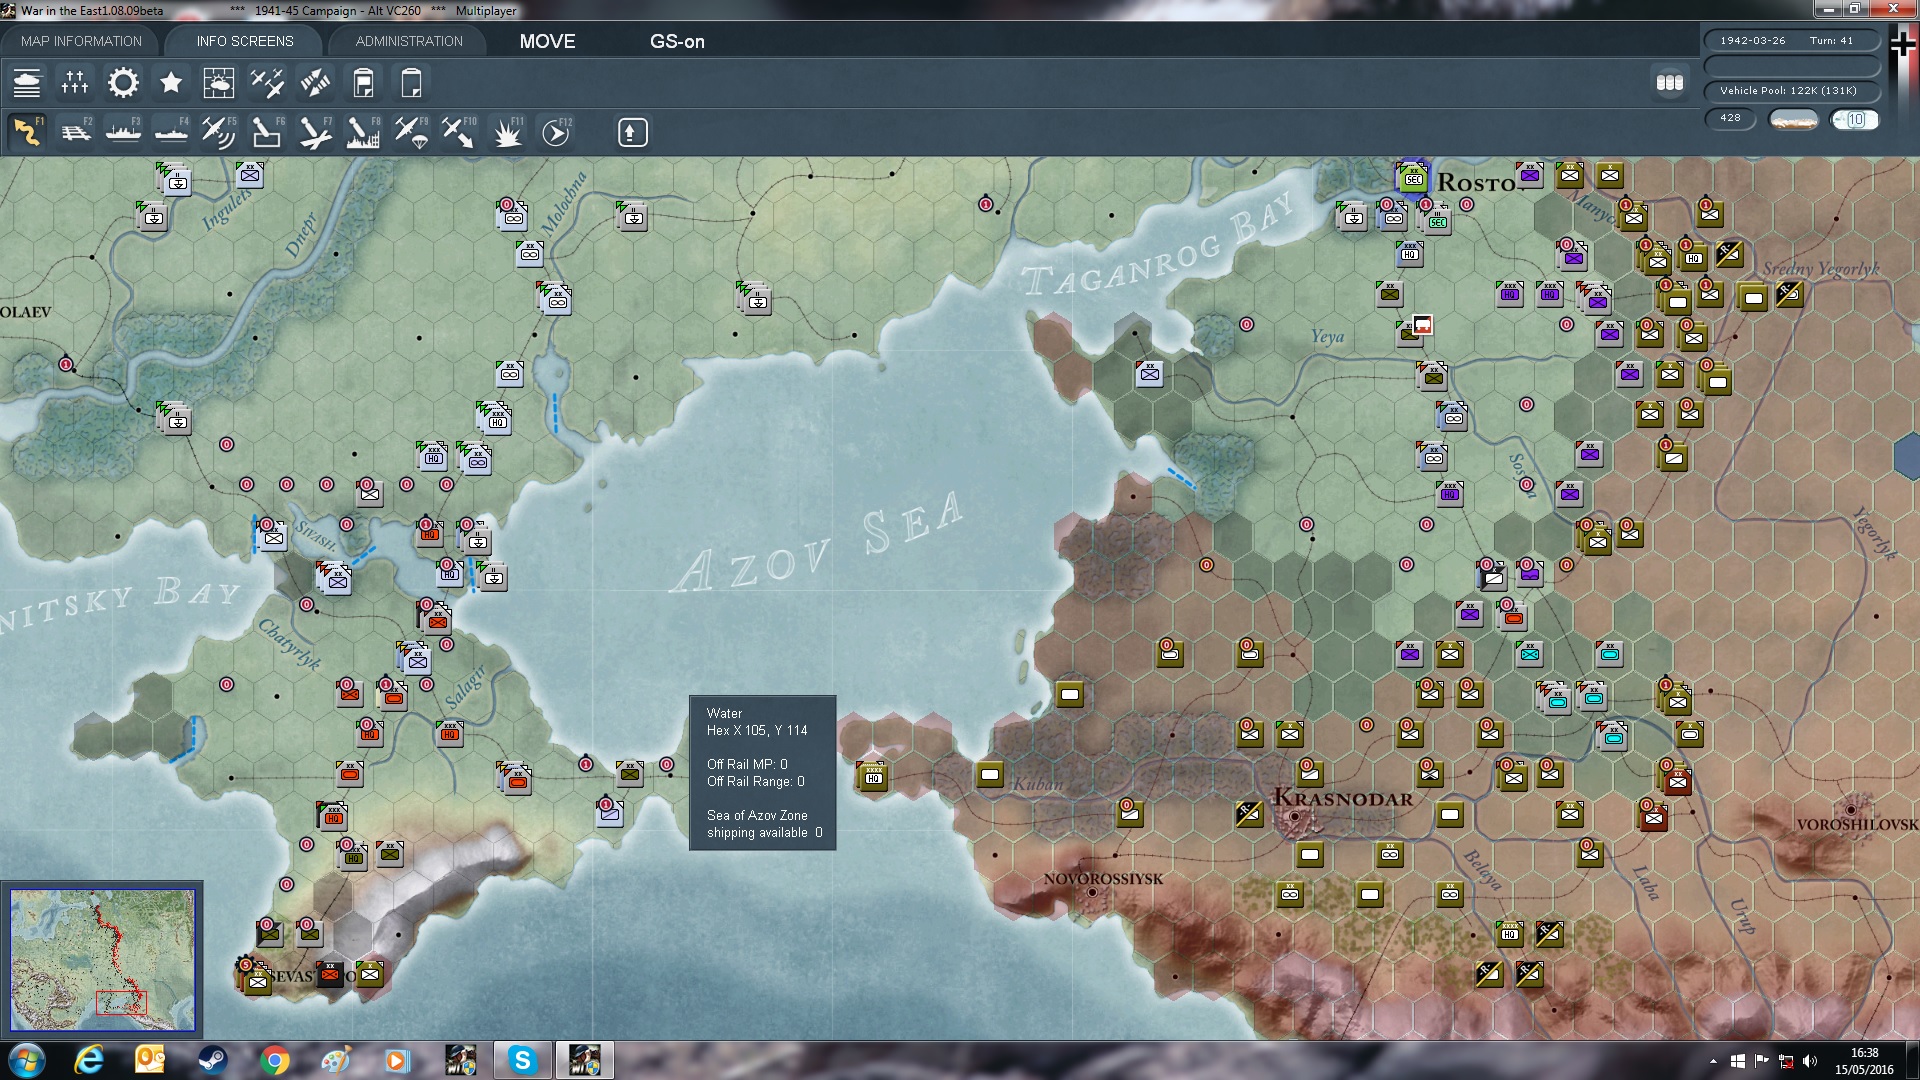Screen dimensions: 1920x1080
Task: Click the supply barrels button
Action: click(1669, 82)
